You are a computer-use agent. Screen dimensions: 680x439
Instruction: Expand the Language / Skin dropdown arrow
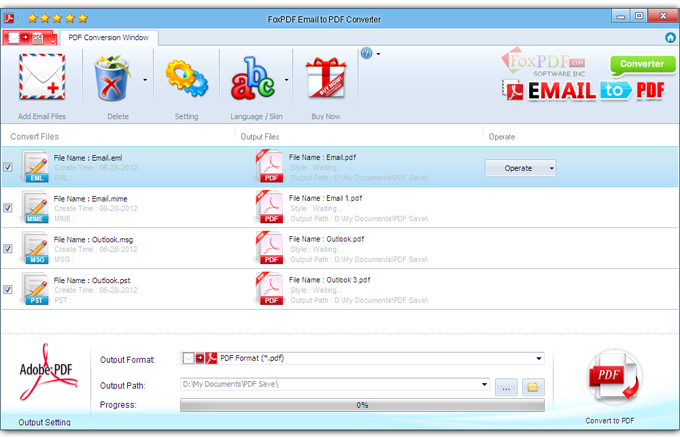coord(286,80)
